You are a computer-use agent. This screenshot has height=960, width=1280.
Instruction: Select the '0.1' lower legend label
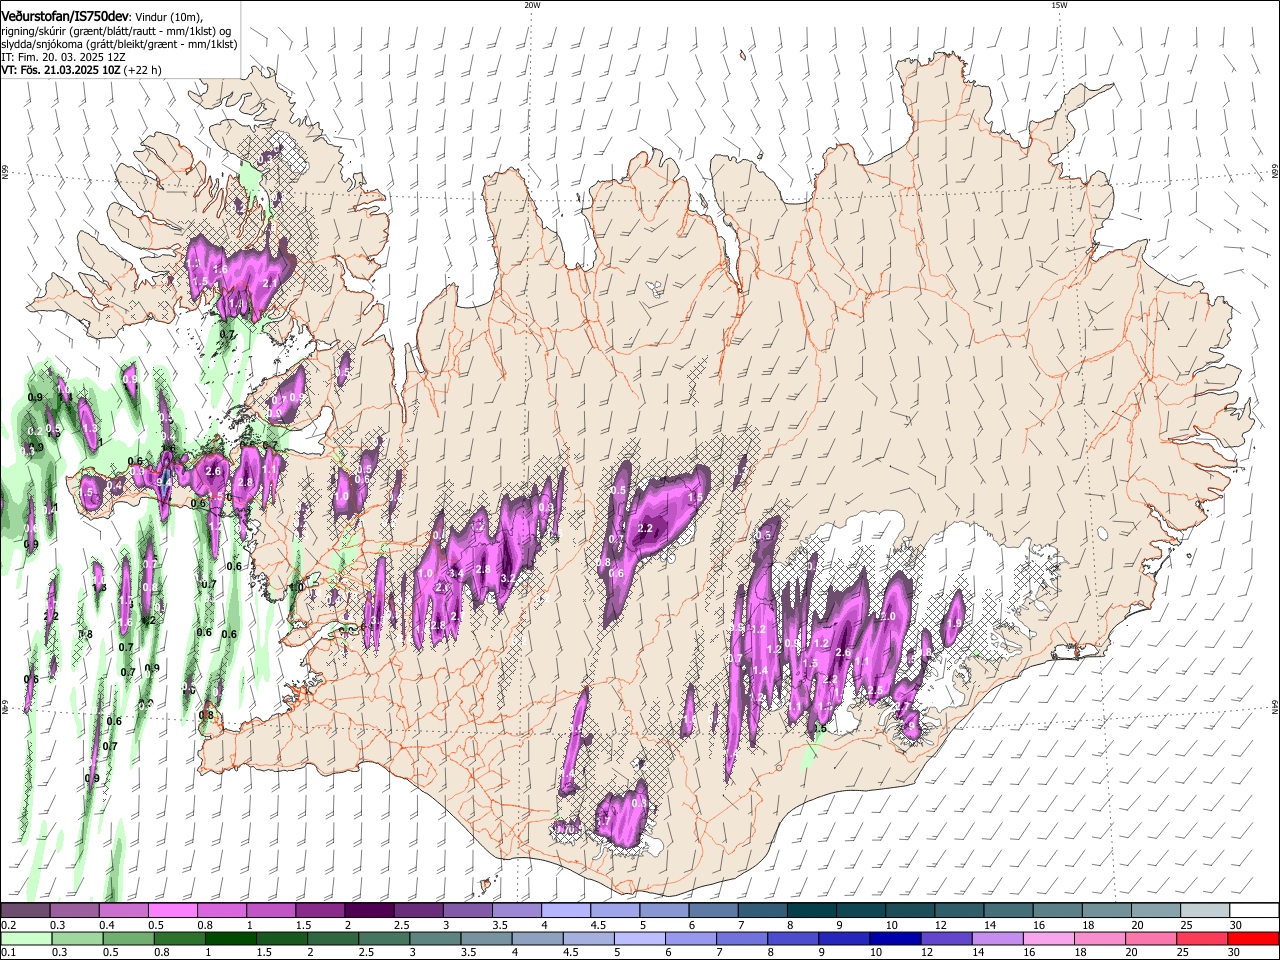7,953
